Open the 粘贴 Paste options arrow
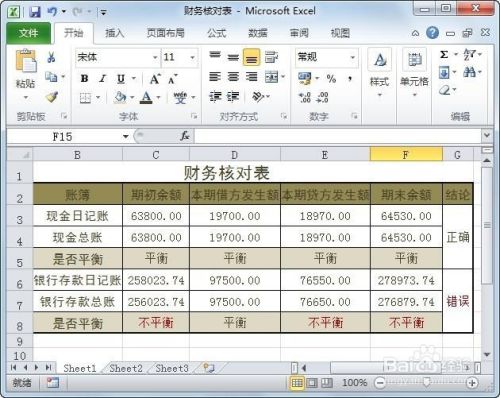The image size is (500, 398). [x=26, y=97]
